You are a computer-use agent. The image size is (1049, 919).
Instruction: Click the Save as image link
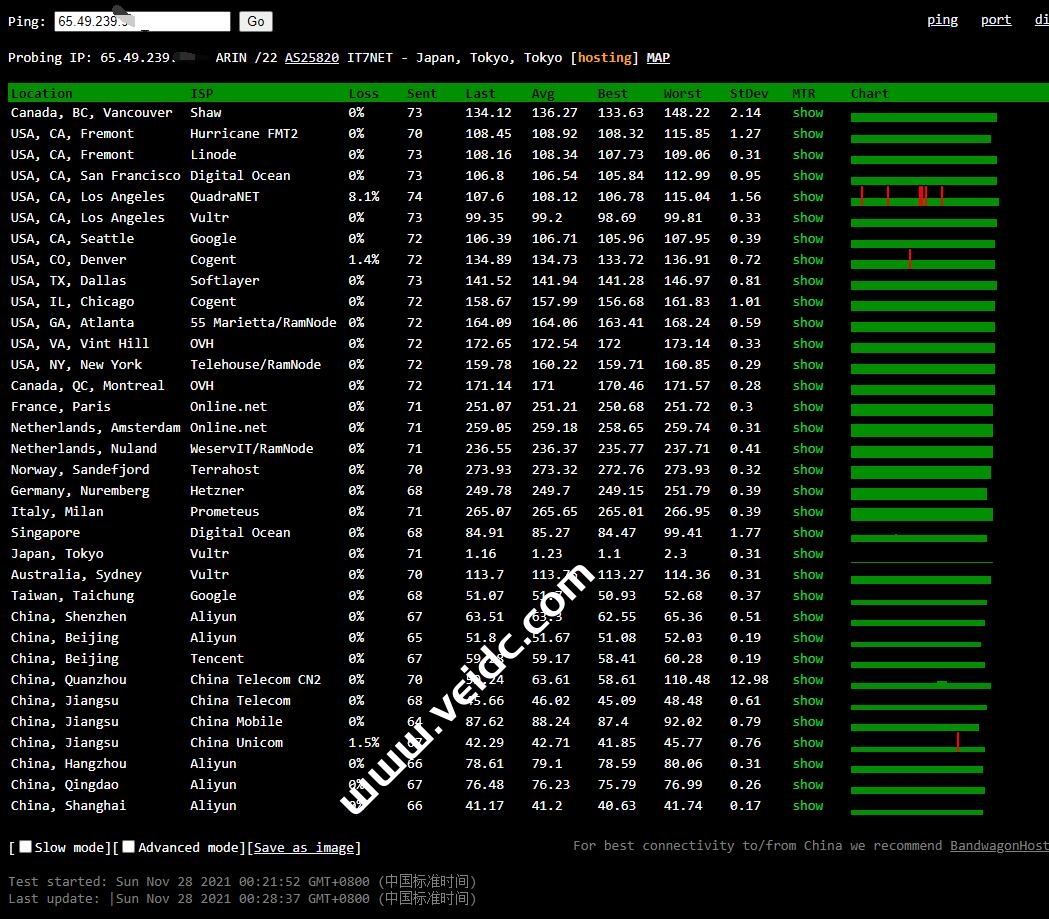pos(304,847)
